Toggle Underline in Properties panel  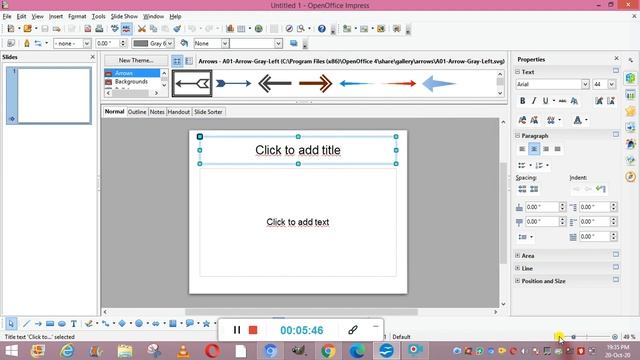(545, 101)
